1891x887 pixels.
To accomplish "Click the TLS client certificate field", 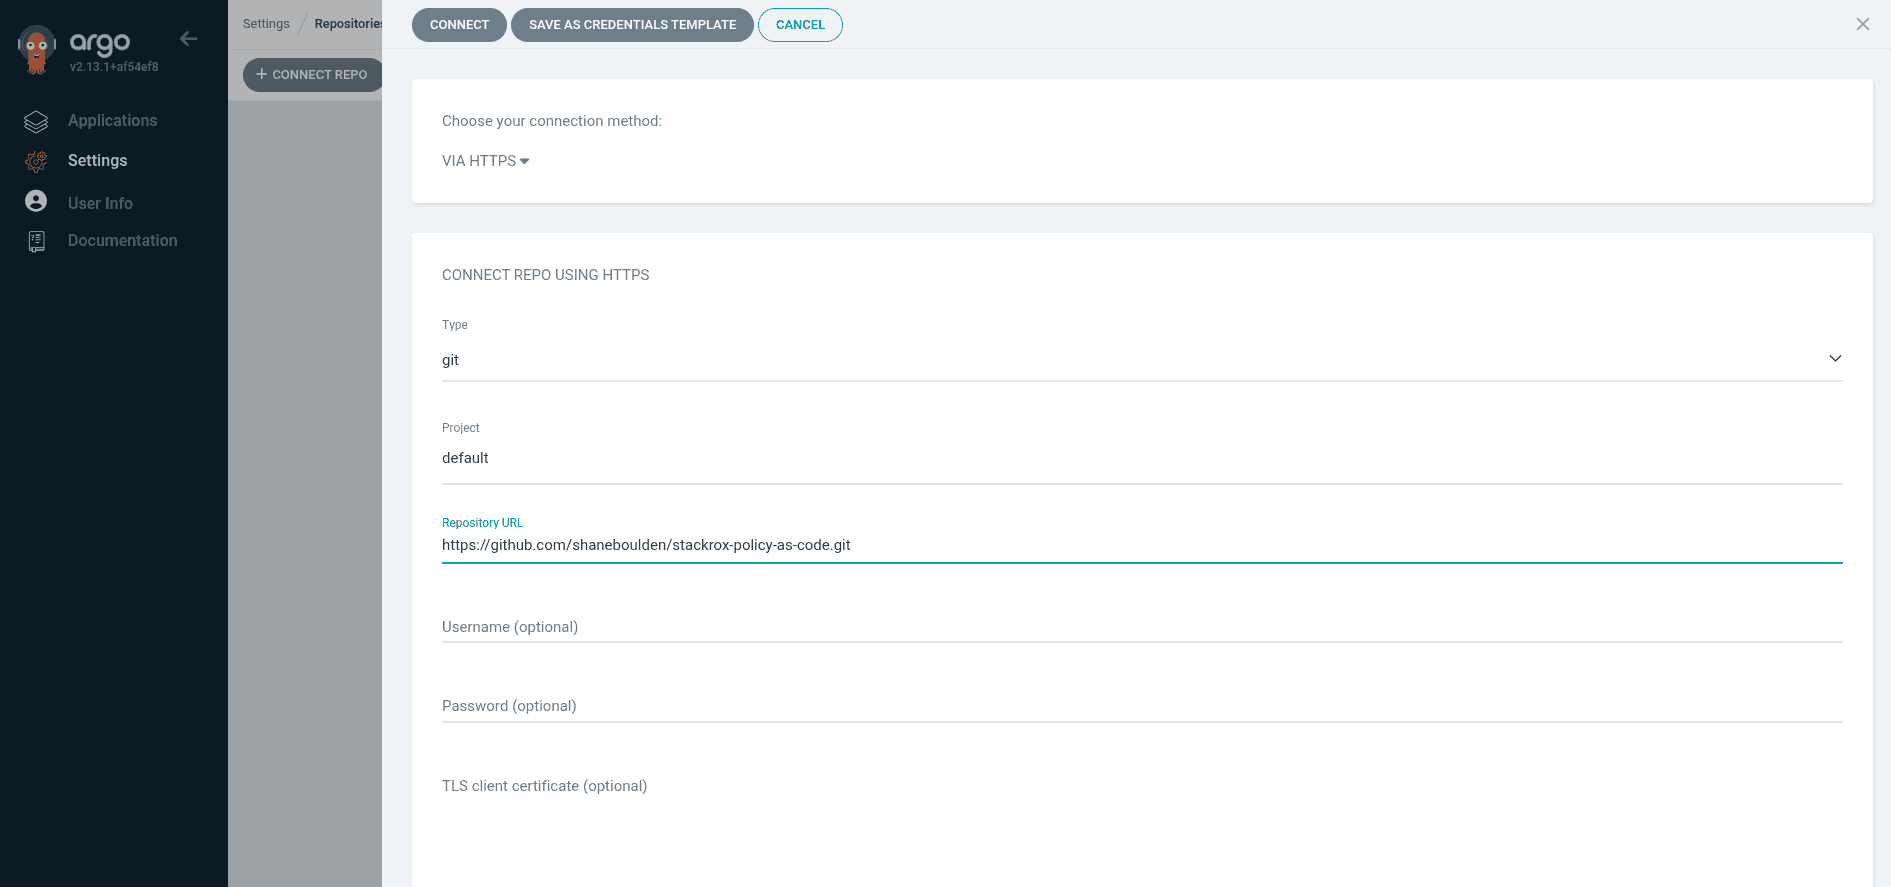I will pos(1142,786).
